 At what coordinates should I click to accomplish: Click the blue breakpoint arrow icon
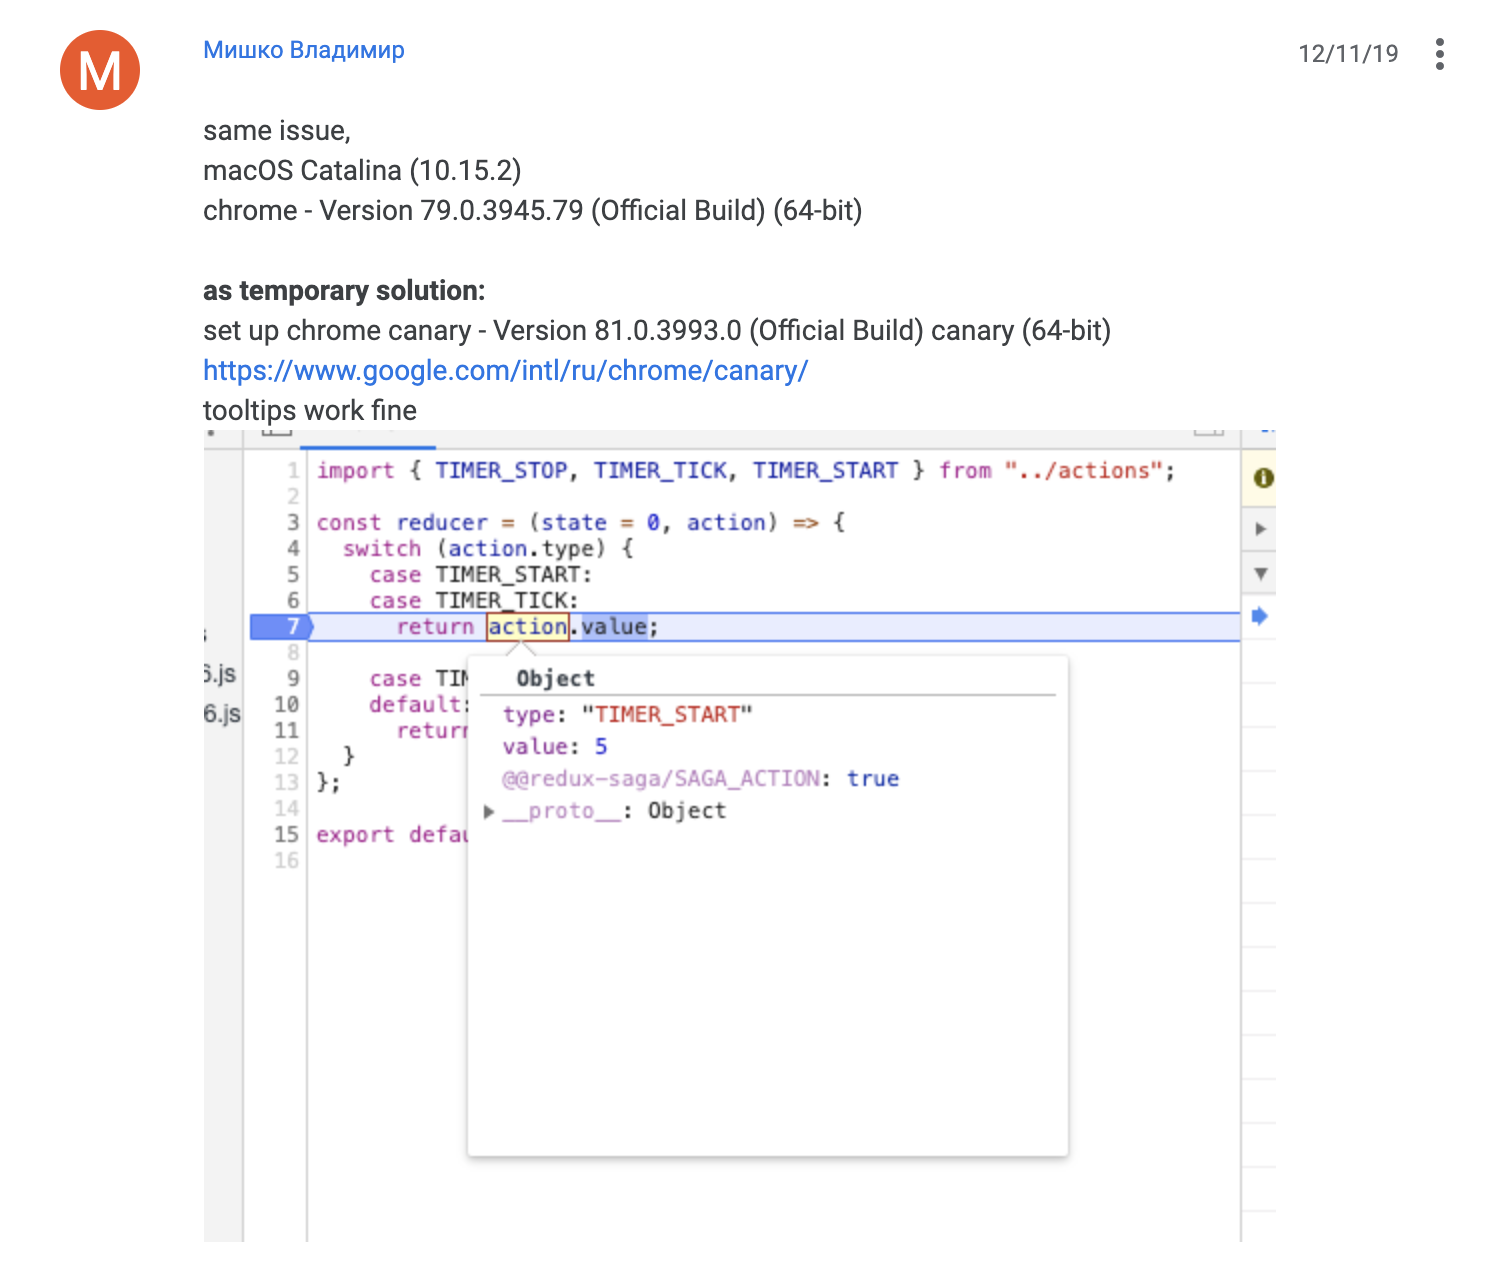(1260, 616)
